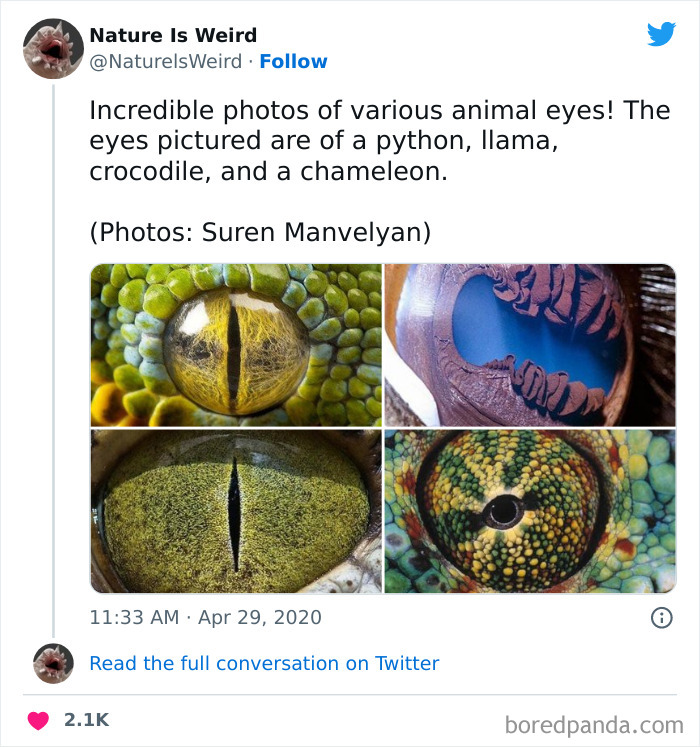The height and width of the screenshot is (747, 700).
Task: Click the @NatureIsWeird handle
Action: 165,61
